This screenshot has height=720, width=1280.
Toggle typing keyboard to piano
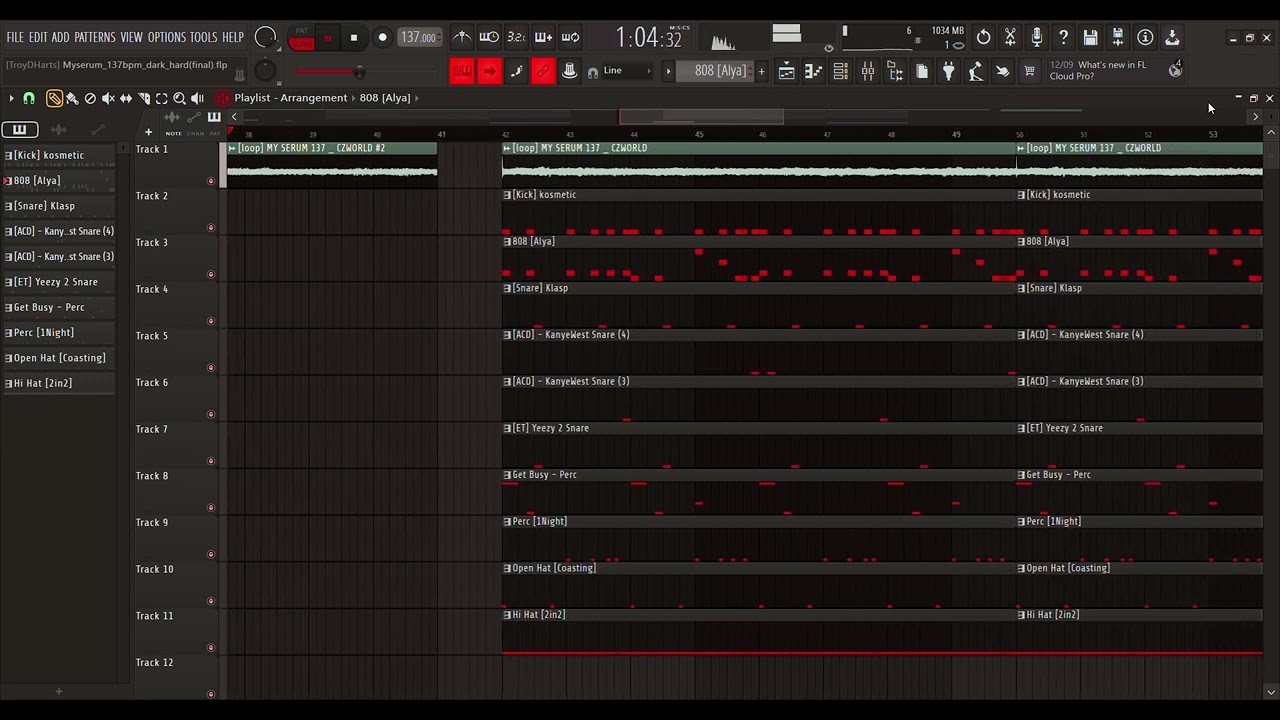point(462,71)
